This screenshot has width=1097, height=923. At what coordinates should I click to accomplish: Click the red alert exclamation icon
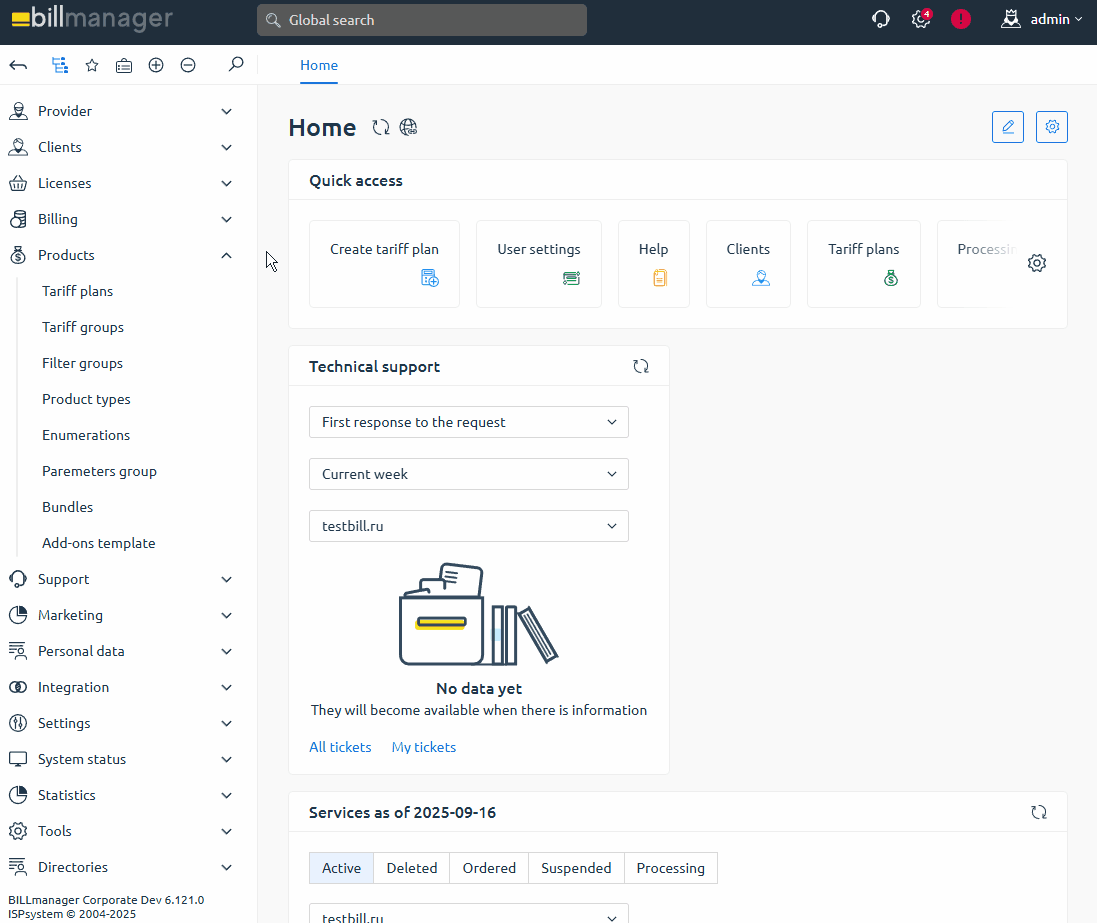coord(961,19)
